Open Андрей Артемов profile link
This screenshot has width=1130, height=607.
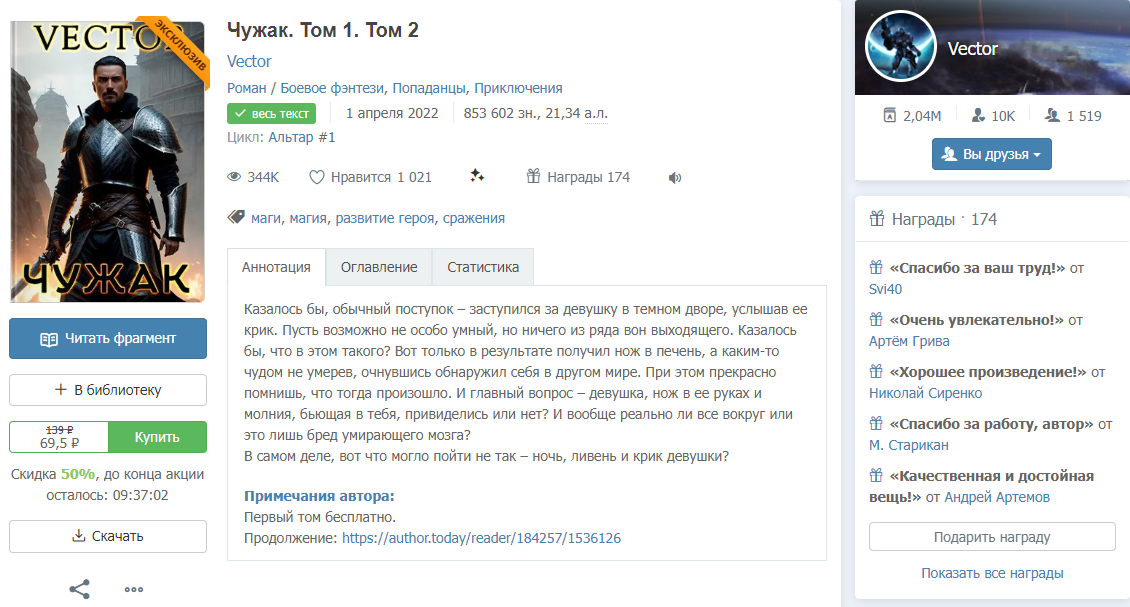(x=997, y=497)
